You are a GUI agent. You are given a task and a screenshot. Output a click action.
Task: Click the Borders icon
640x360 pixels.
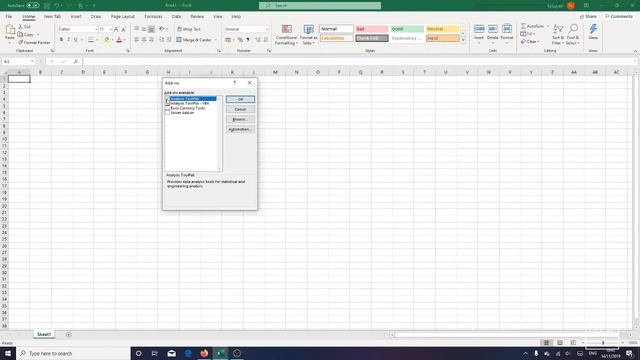click(91, 40)
